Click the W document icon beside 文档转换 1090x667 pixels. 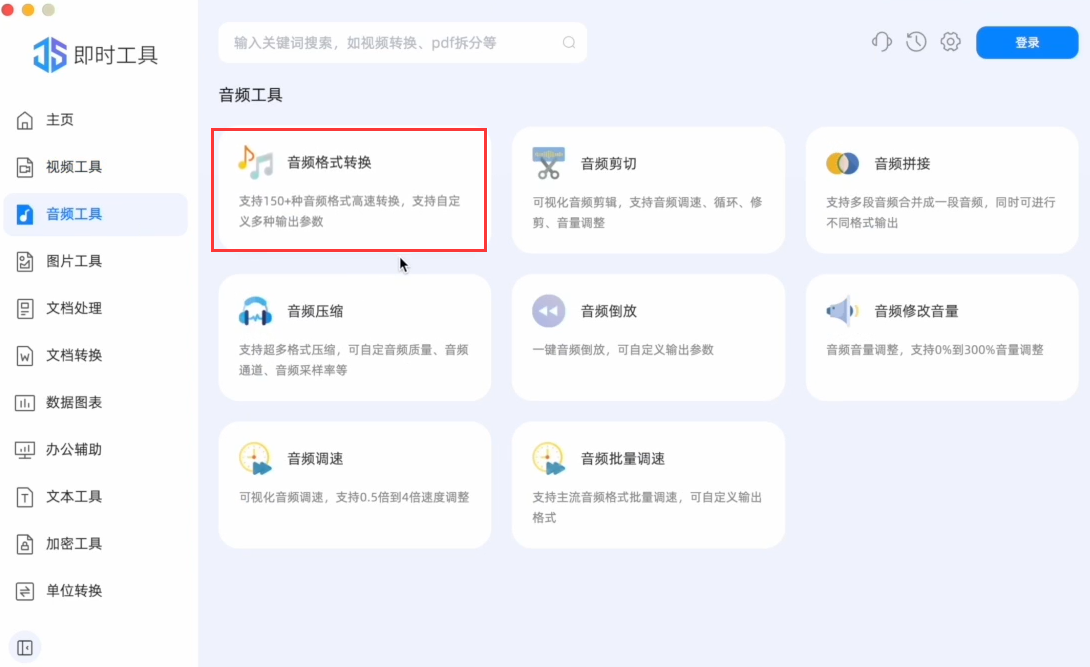[24, 356]
